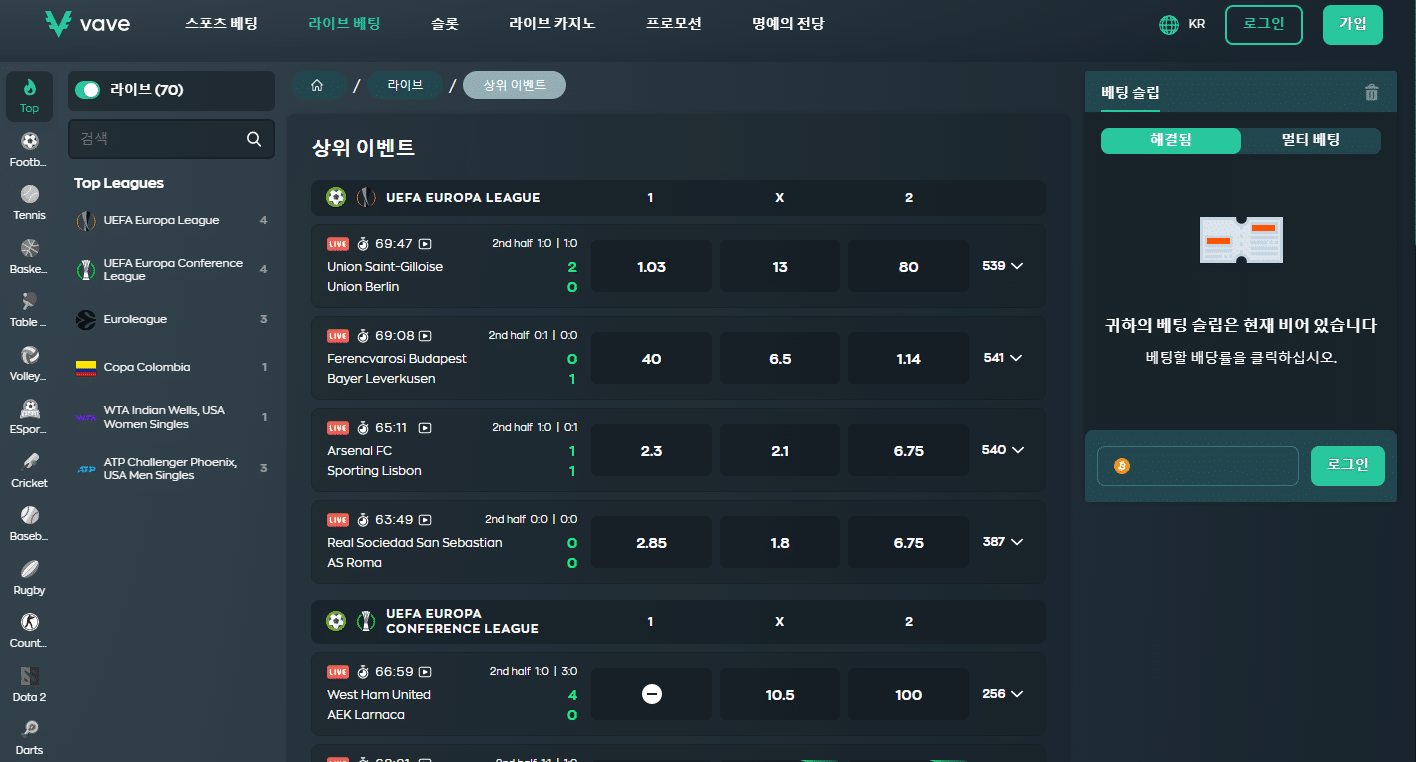Click the 가입 signup button

coord(1353,25)
